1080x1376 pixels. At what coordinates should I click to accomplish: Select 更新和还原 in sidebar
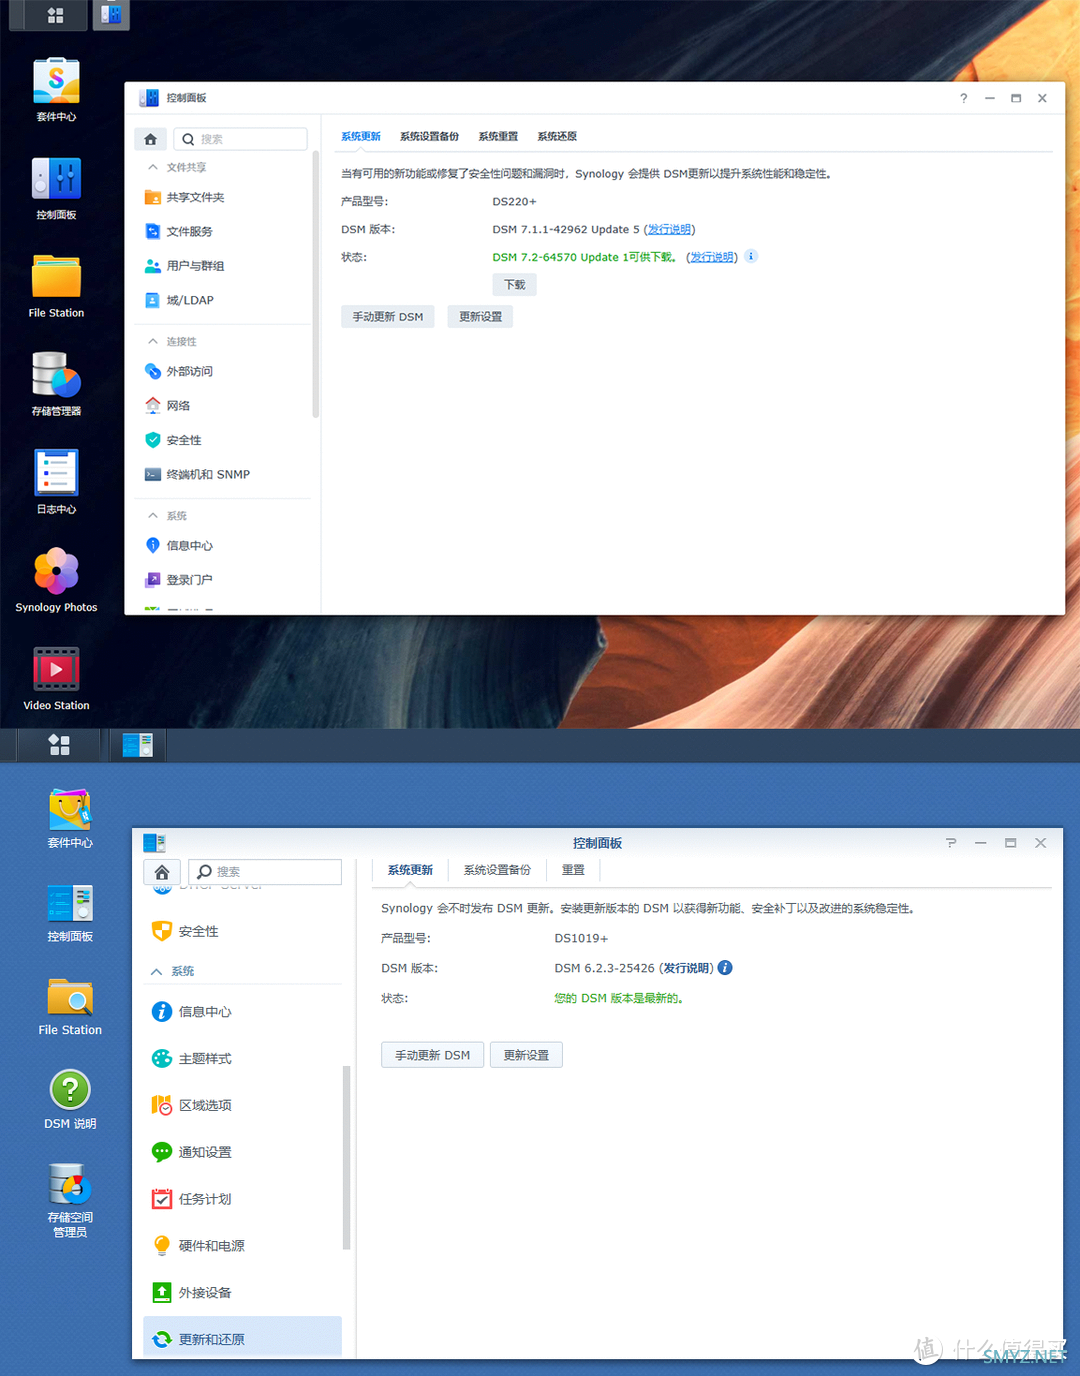click(x=242, y=1339)
